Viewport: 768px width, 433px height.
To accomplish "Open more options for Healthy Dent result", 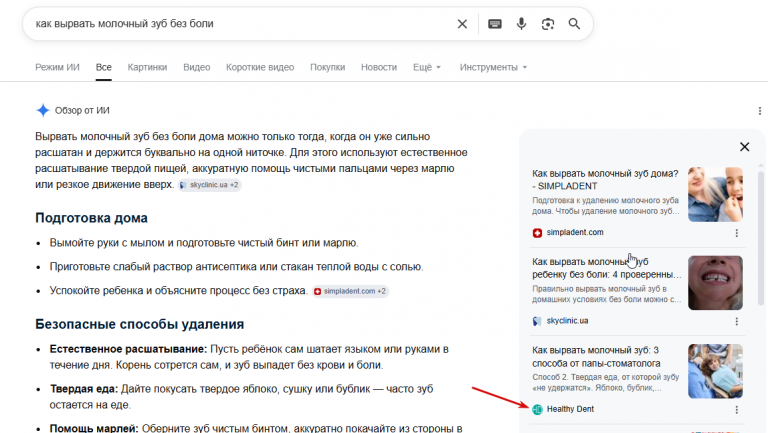I will point(737,409).
